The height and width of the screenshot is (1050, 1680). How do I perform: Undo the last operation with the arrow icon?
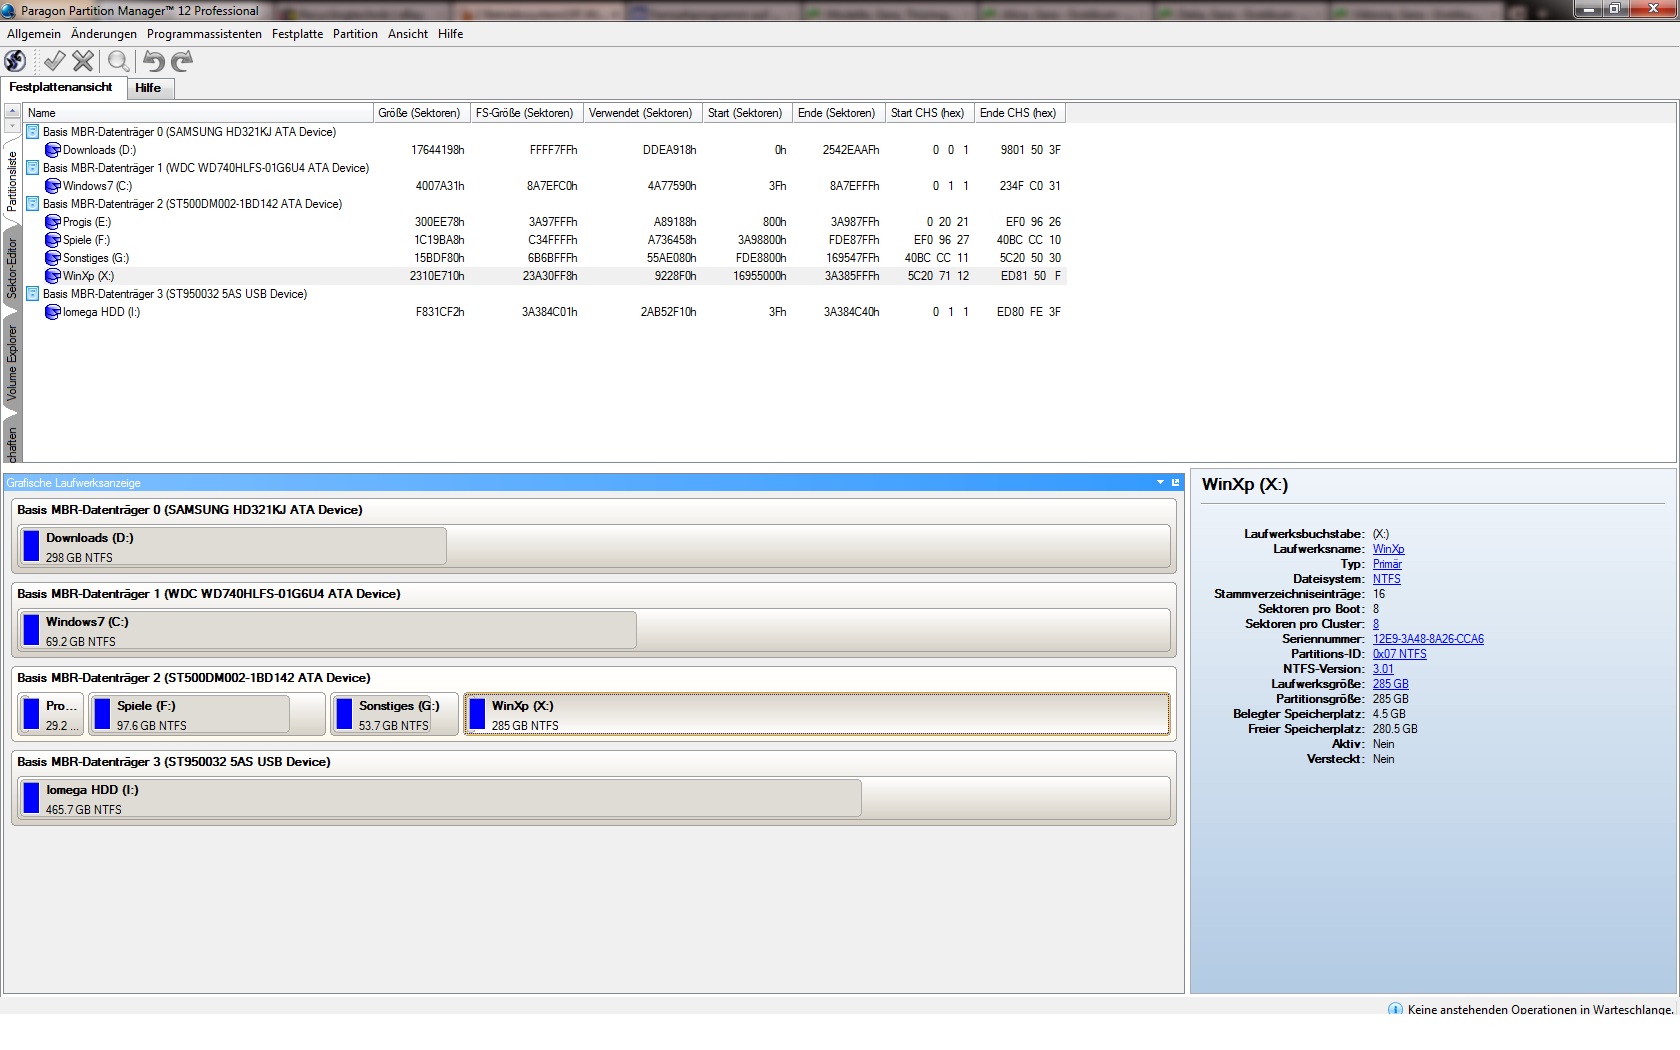pos(153,61)
